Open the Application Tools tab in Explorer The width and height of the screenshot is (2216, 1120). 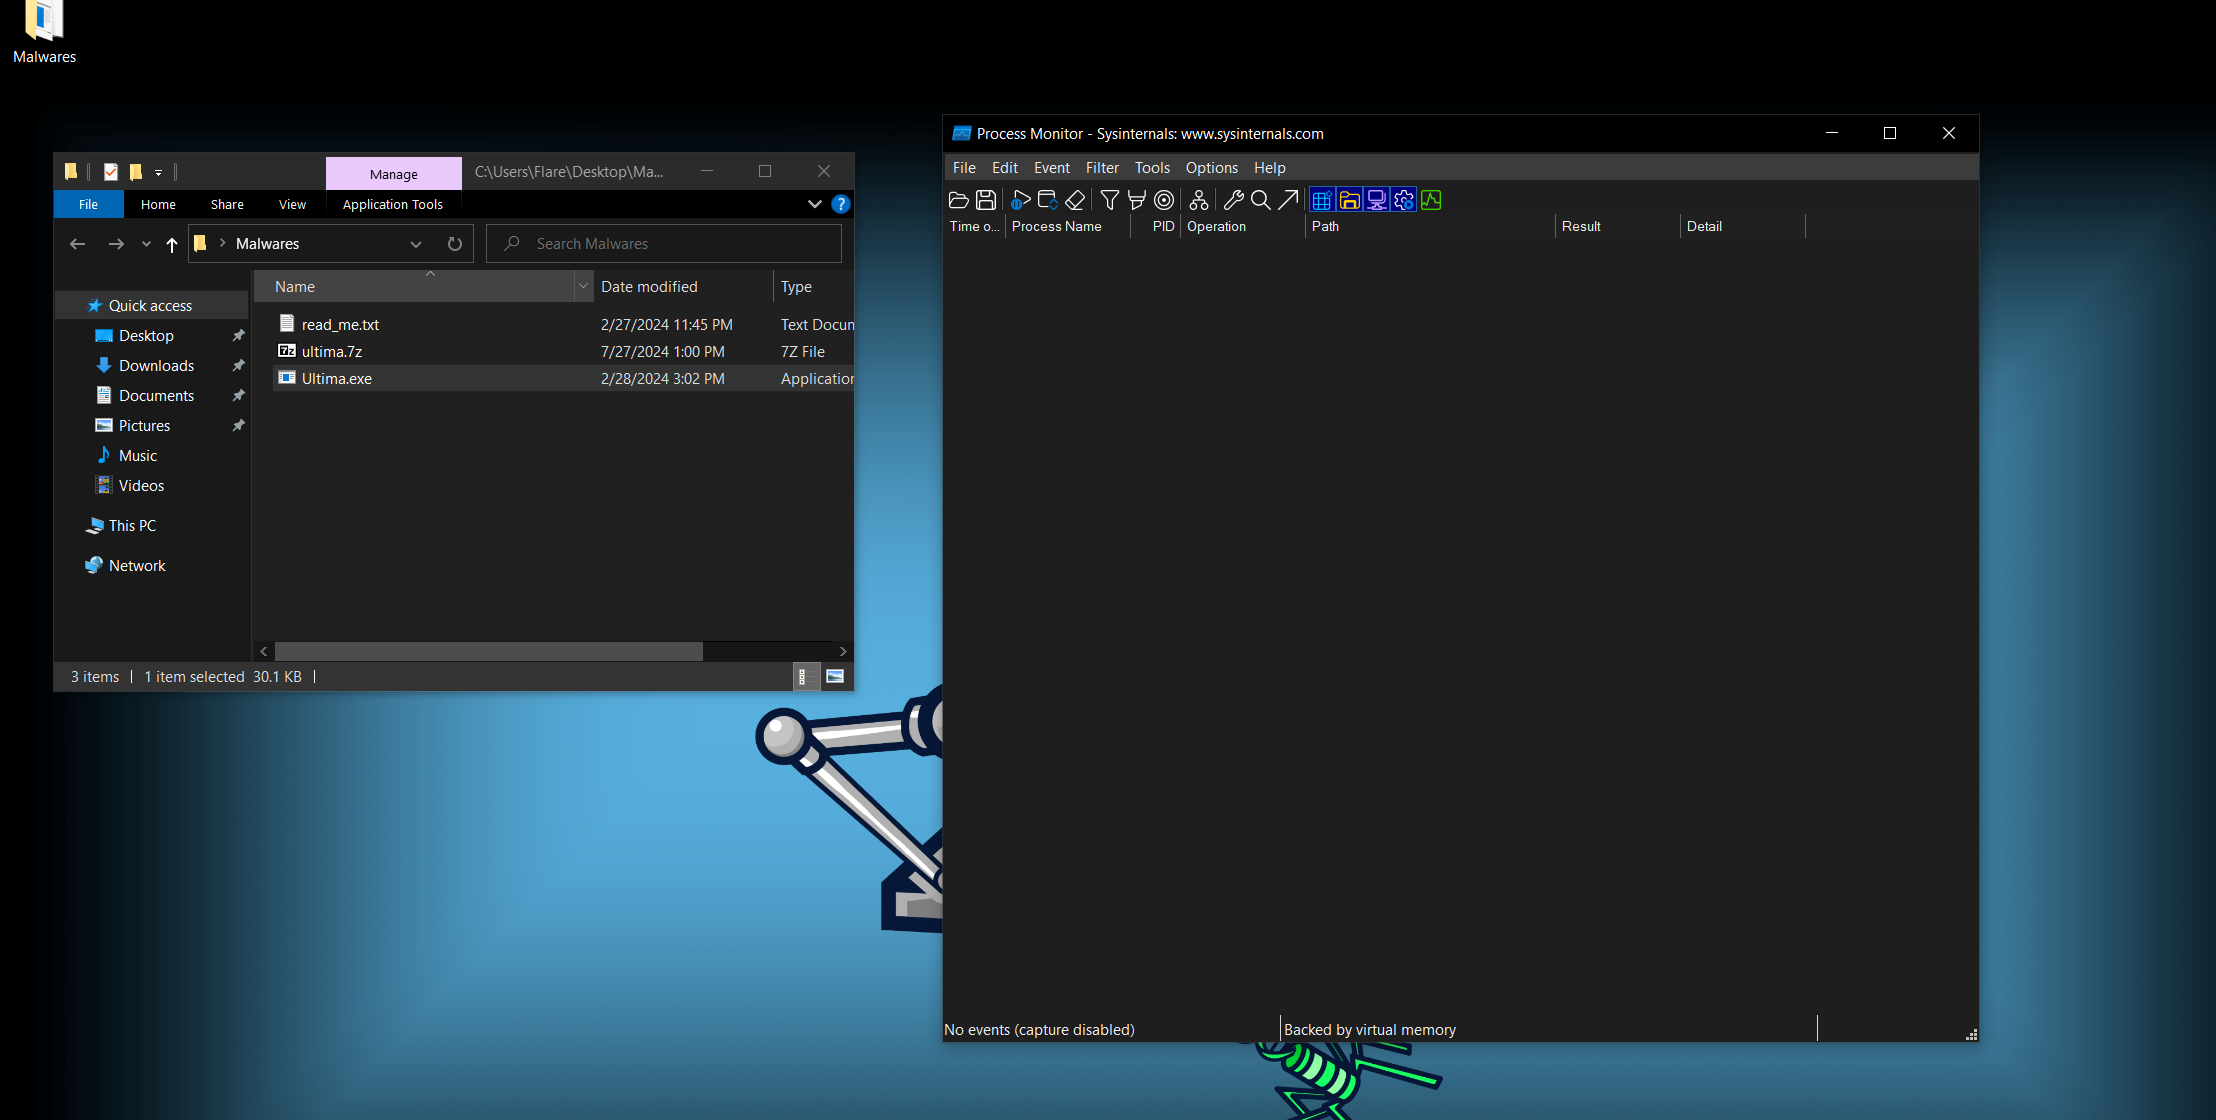[393, 204]
